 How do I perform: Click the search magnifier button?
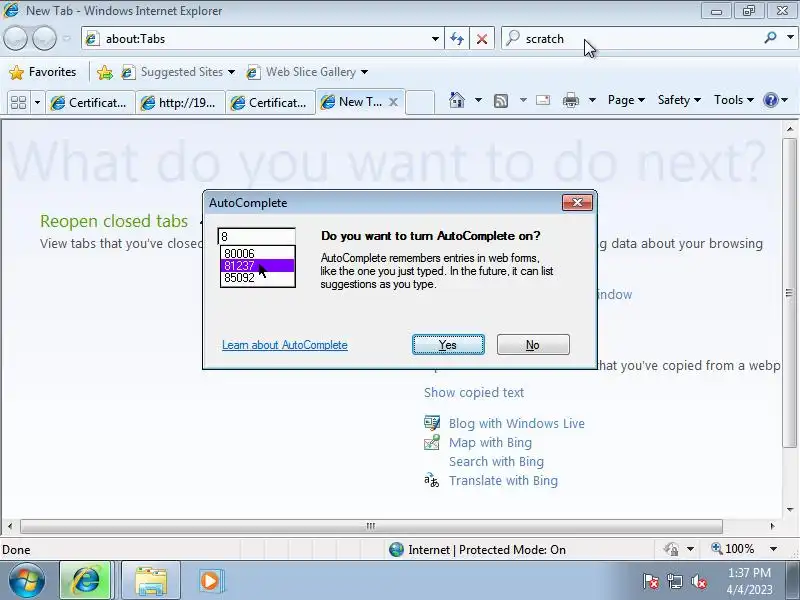click(770, 38)
